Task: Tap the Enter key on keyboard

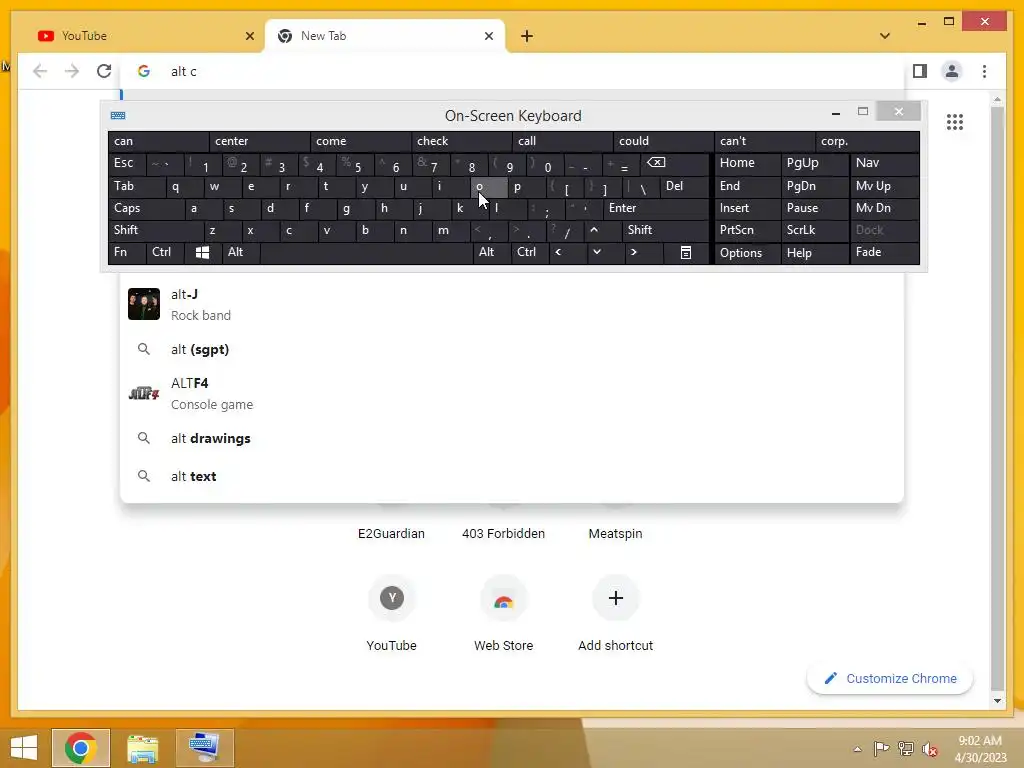Action: (x=656, y=208)
